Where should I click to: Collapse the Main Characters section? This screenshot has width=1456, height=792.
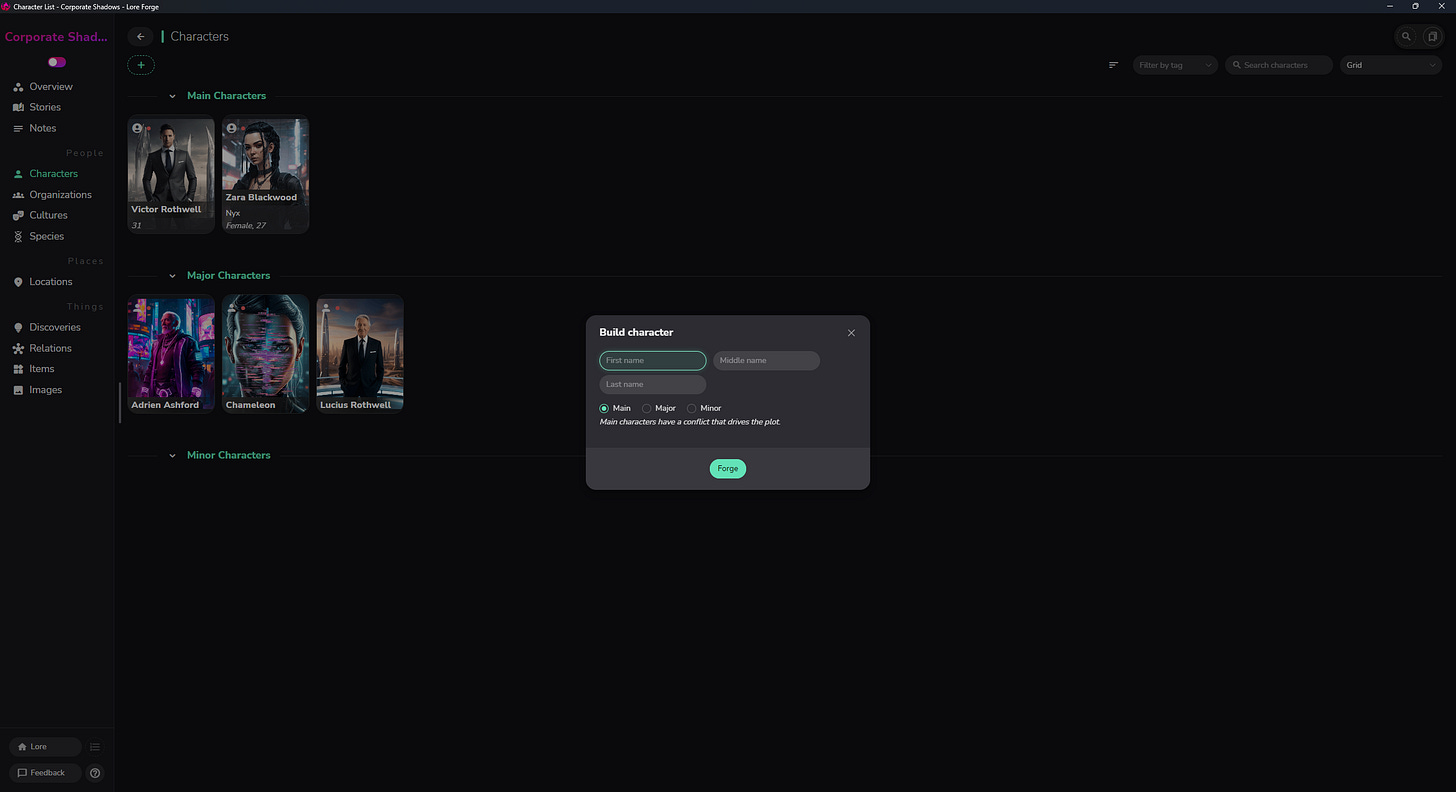[x=171, y=95]
